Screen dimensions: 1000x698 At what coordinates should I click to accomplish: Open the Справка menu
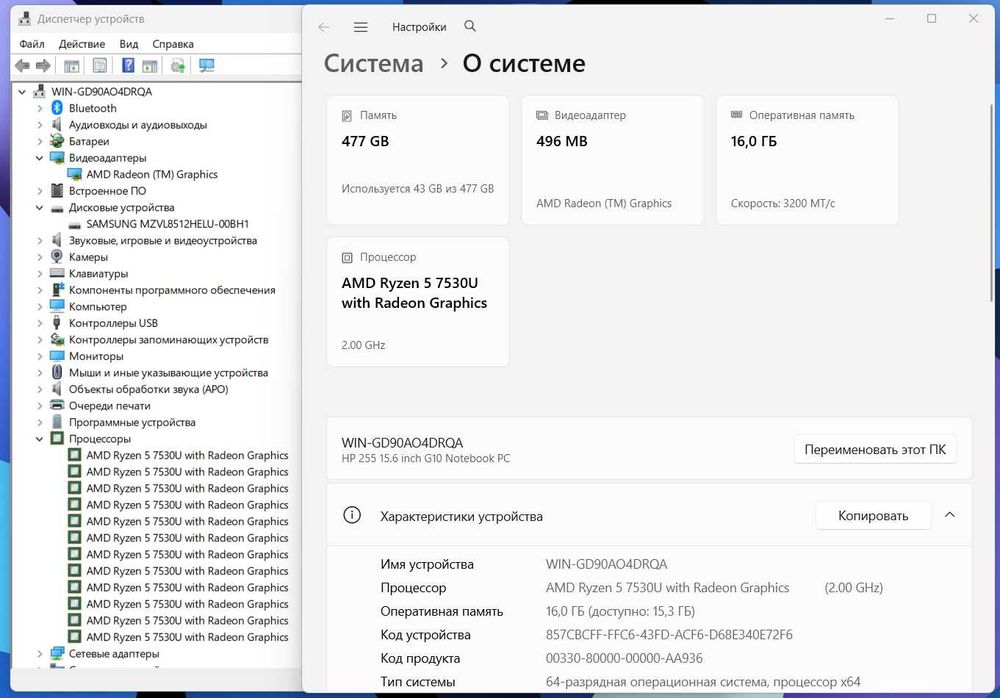click(173, 44)
